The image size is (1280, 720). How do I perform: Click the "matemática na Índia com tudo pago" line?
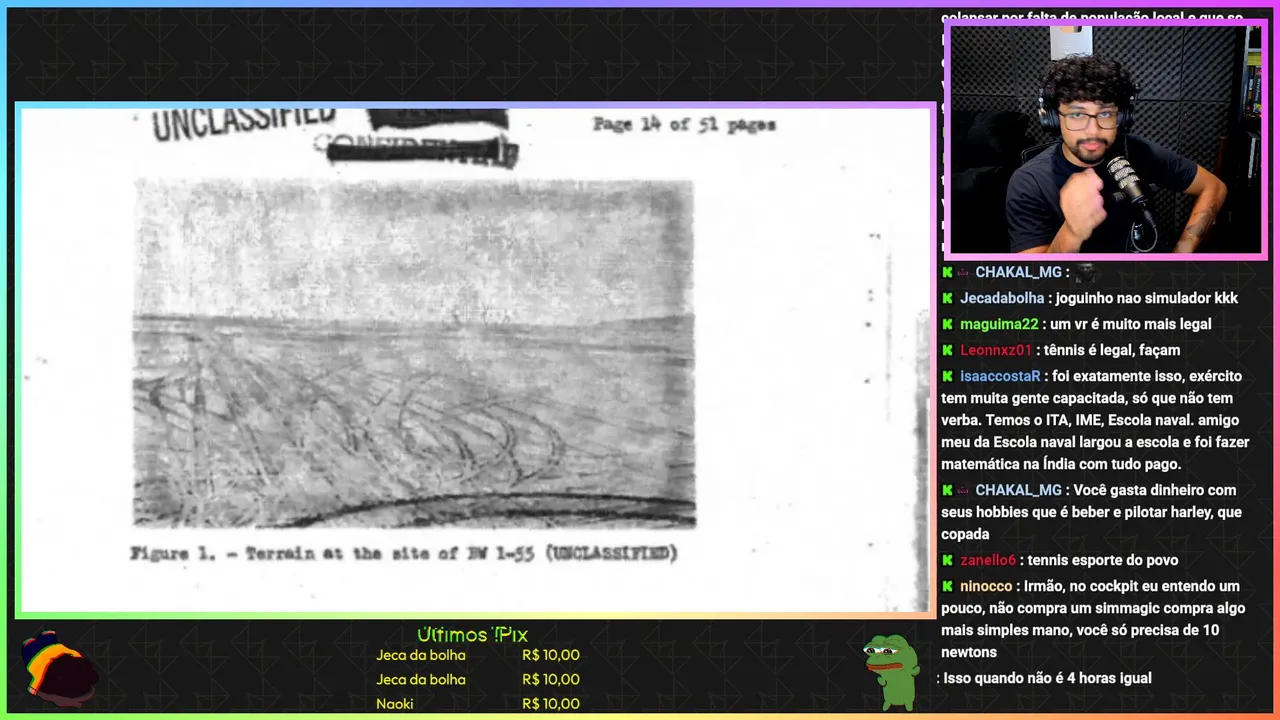[x=1061, y=464]
